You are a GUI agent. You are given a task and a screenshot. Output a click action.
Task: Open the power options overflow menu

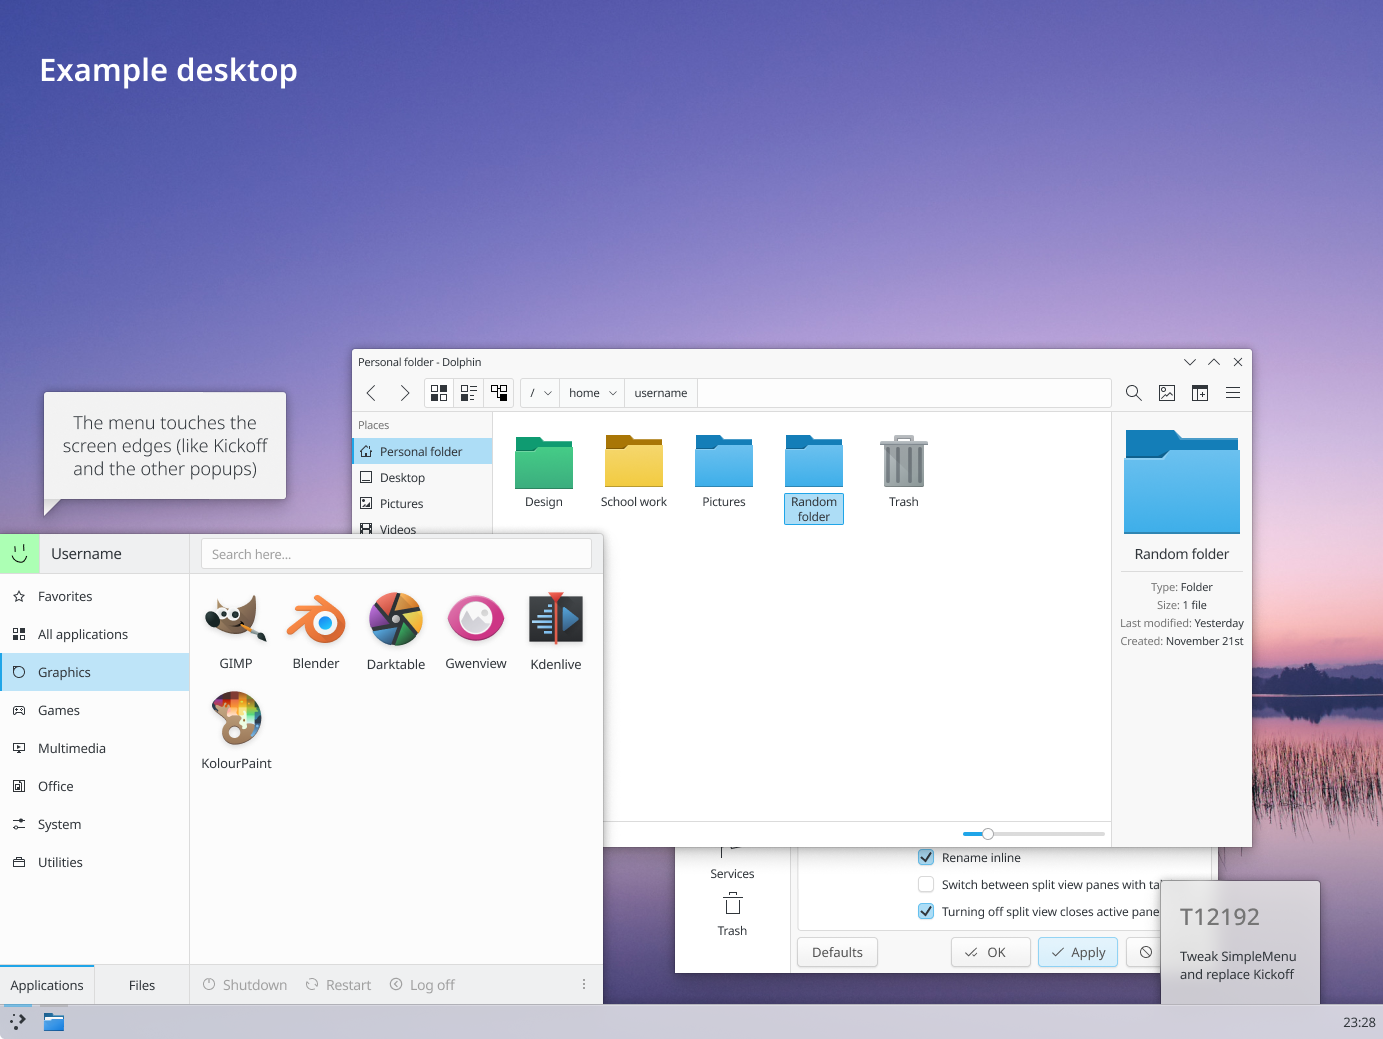pos(584,985)
